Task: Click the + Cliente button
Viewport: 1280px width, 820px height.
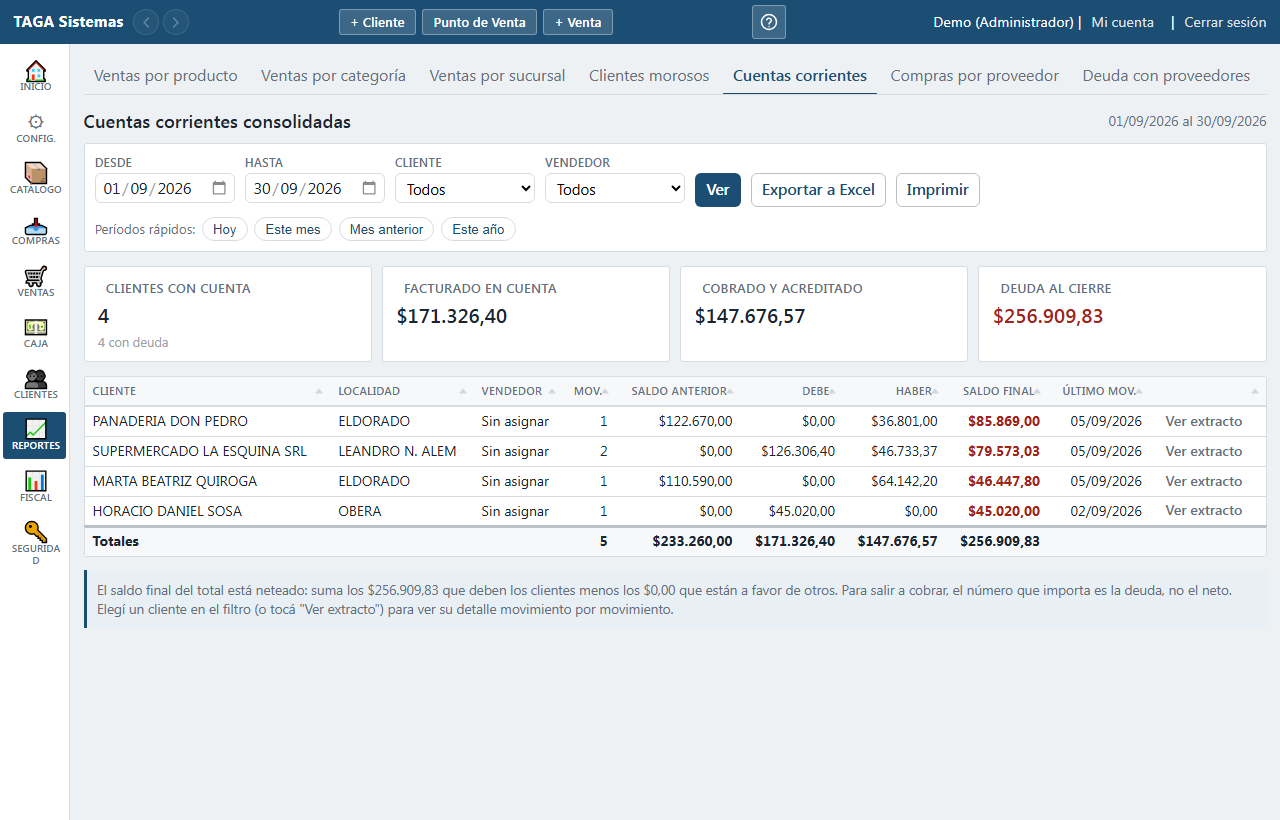Action: pos(377,22)
